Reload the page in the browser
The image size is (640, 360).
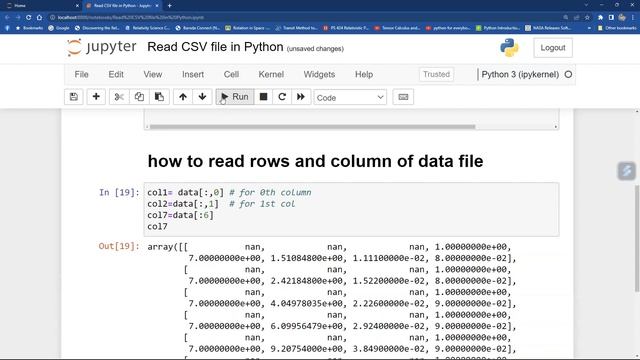click(x=28, y=18)
